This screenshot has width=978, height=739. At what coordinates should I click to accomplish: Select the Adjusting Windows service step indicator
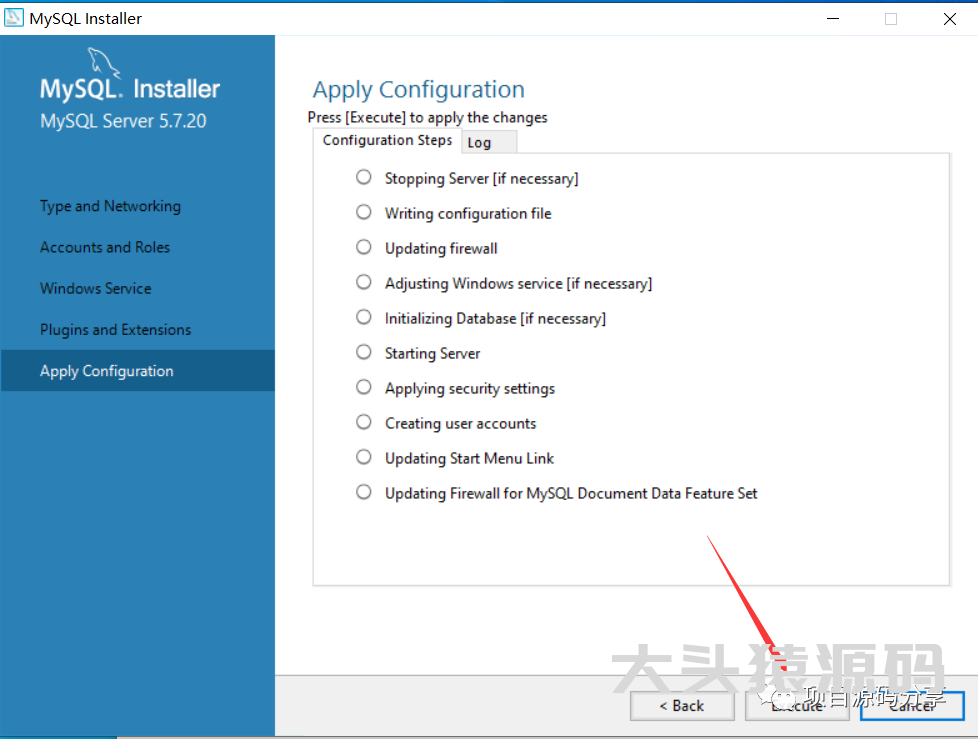[364, 283]
